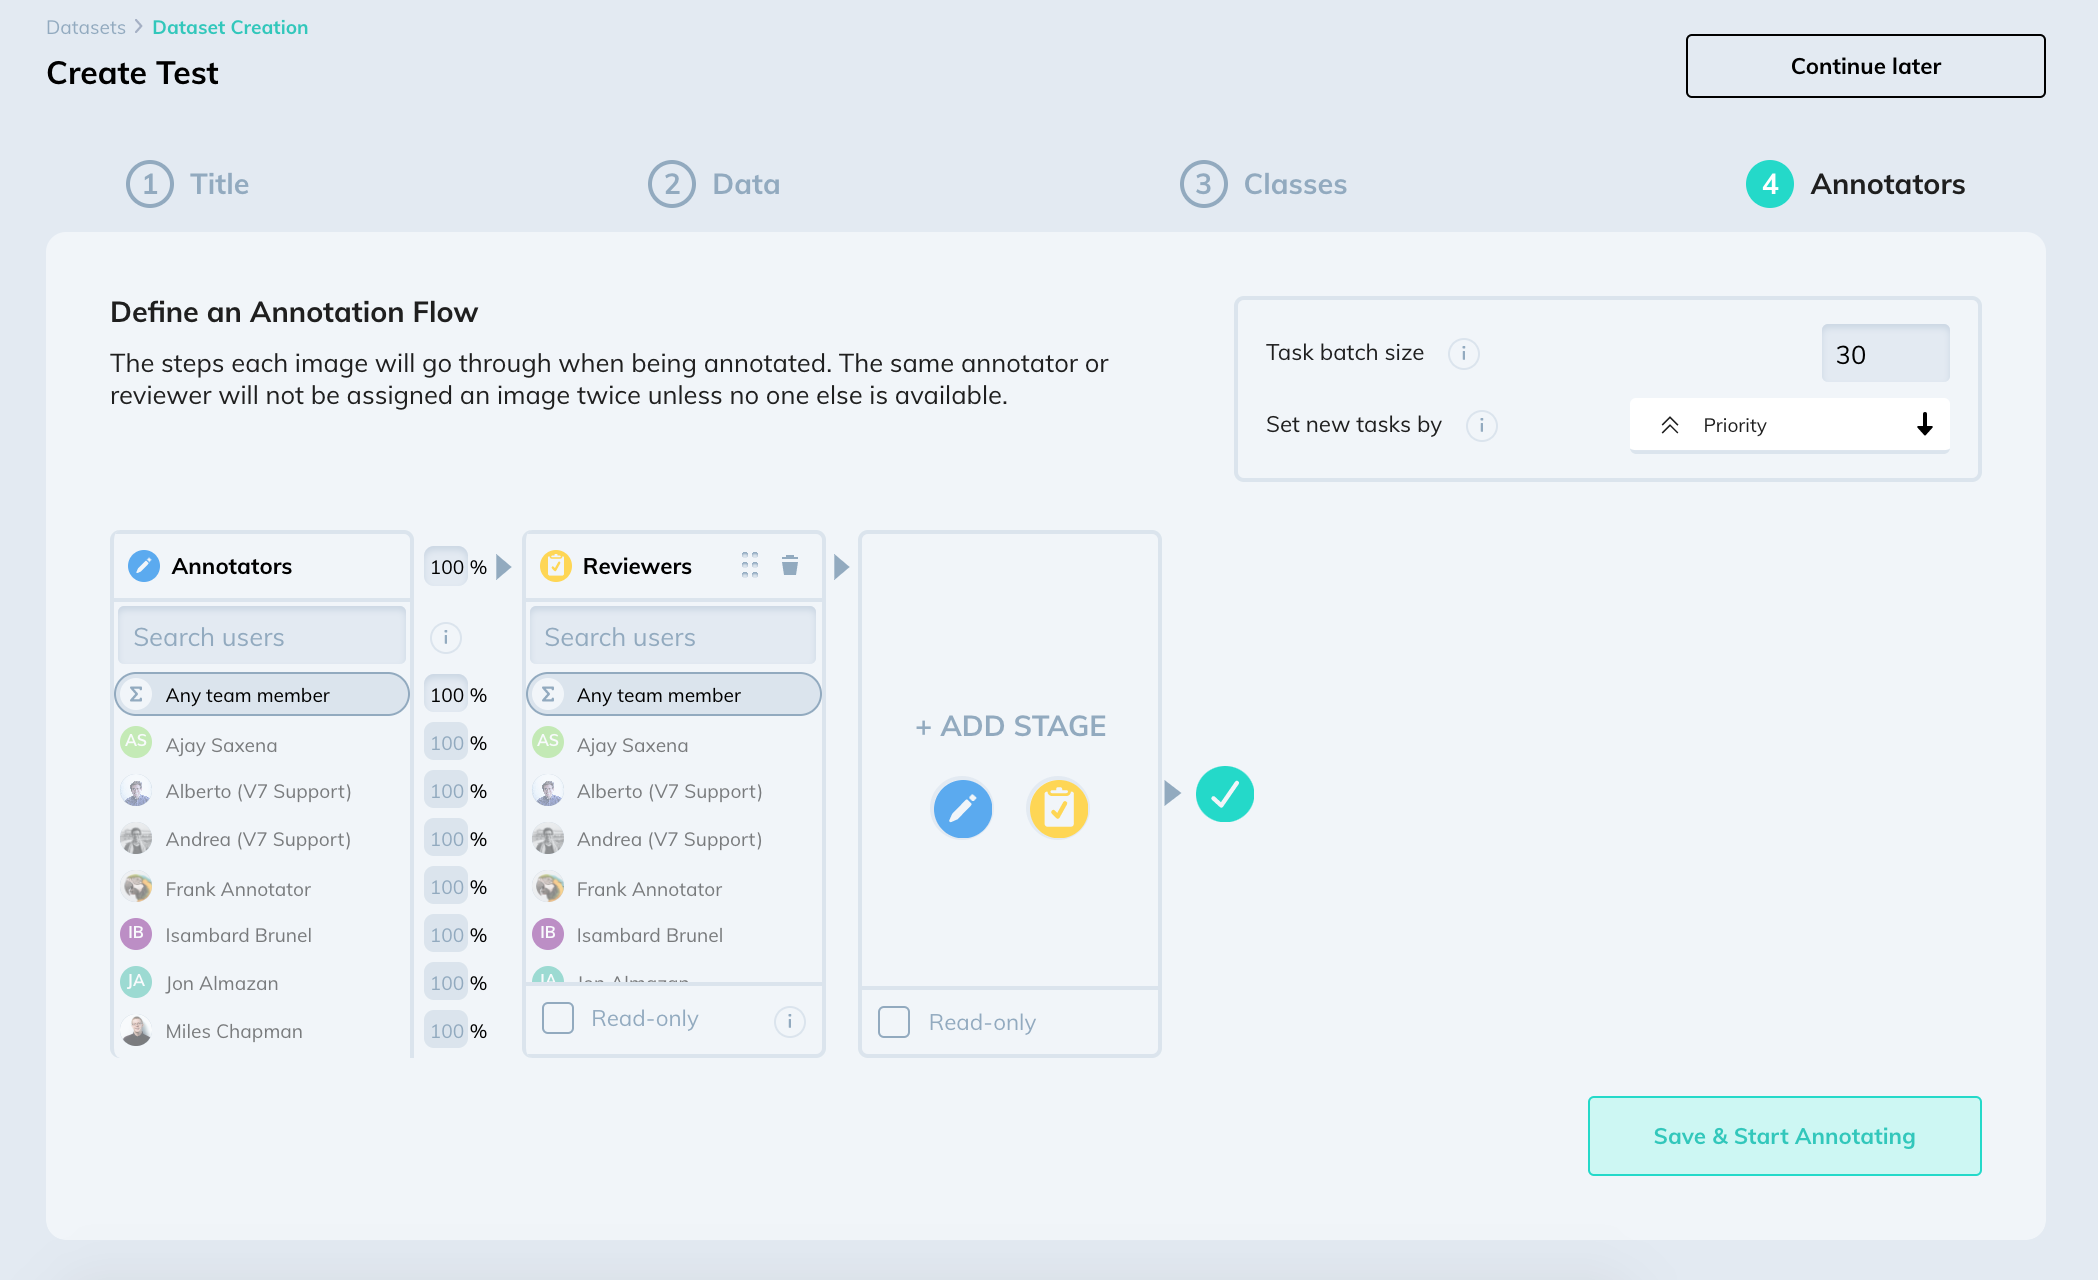This screenshot has height=1280, width=2098.
Task: Add annotate stage via blue pencil icon
Action: click(x=962, y=808)
